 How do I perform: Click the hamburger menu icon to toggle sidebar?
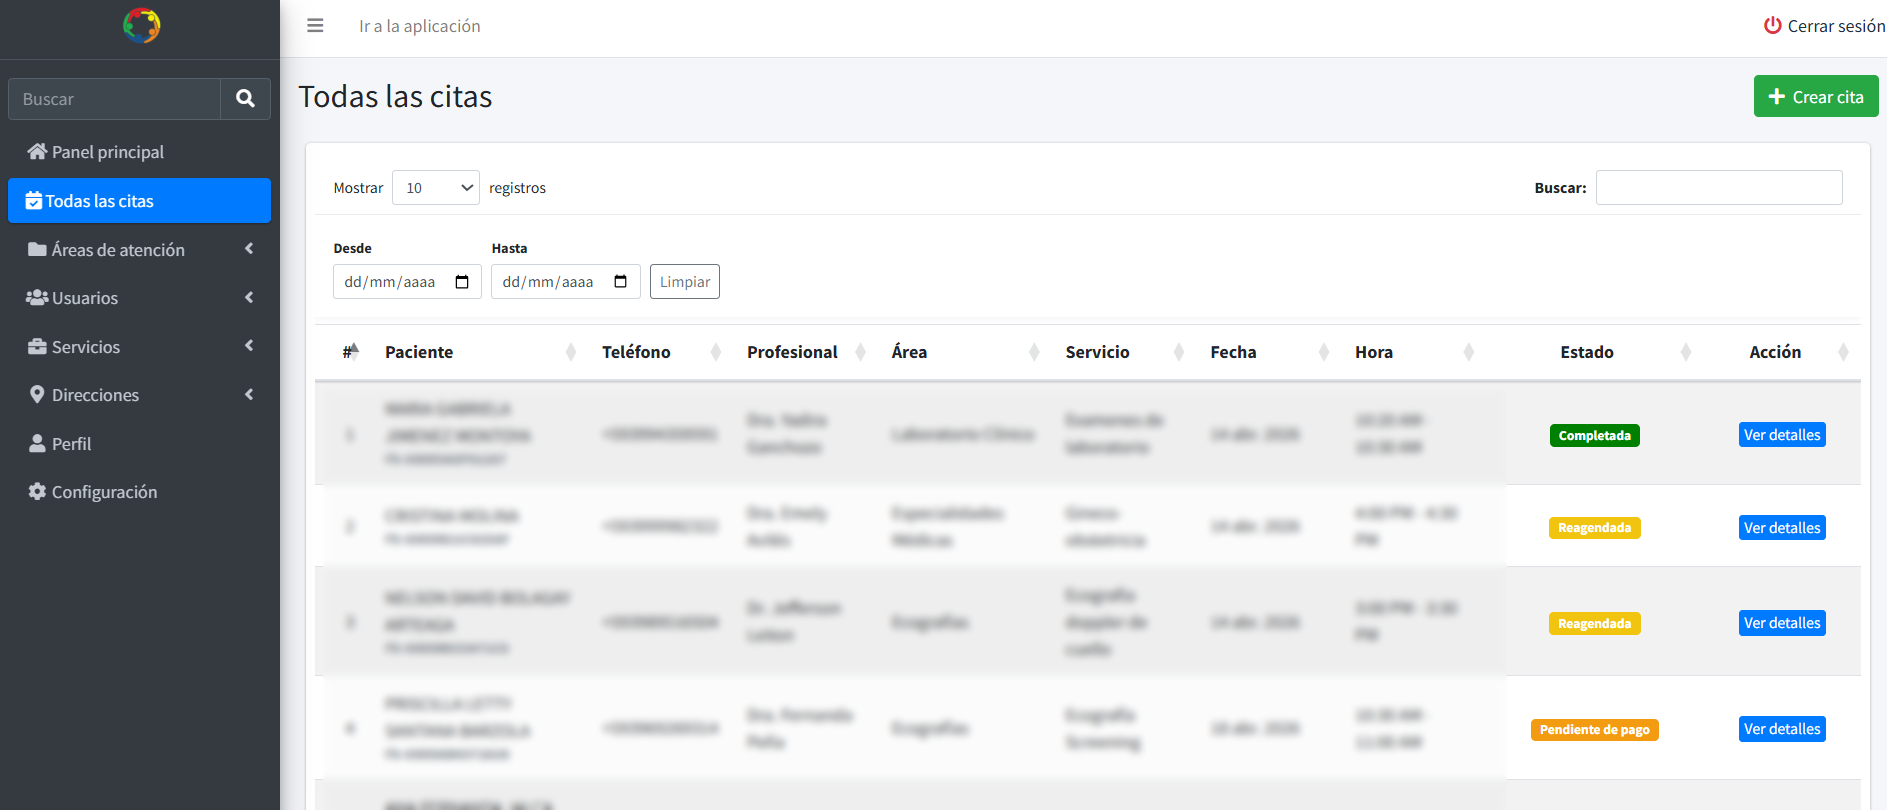315,26
